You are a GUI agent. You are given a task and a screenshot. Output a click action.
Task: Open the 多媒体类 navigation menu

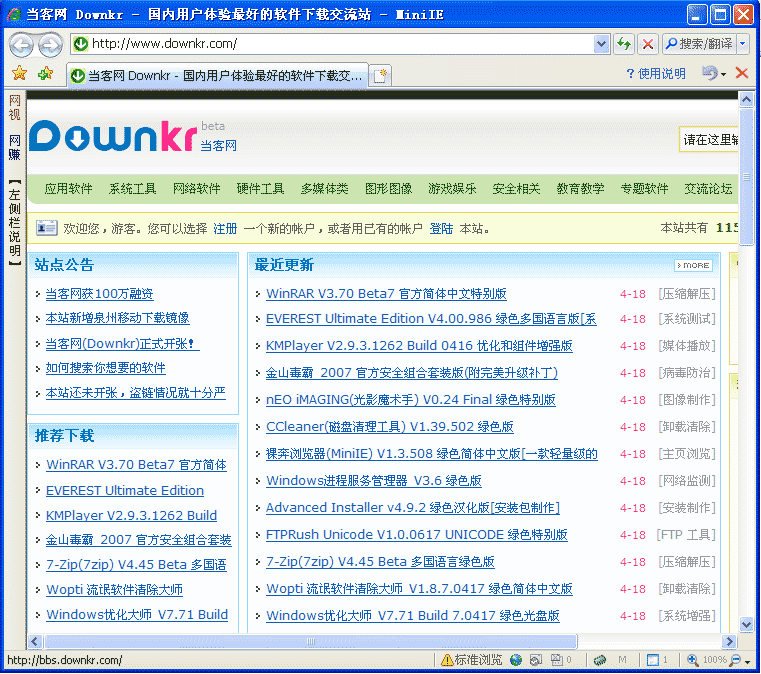pyautogui.click(x=324, y=188)
